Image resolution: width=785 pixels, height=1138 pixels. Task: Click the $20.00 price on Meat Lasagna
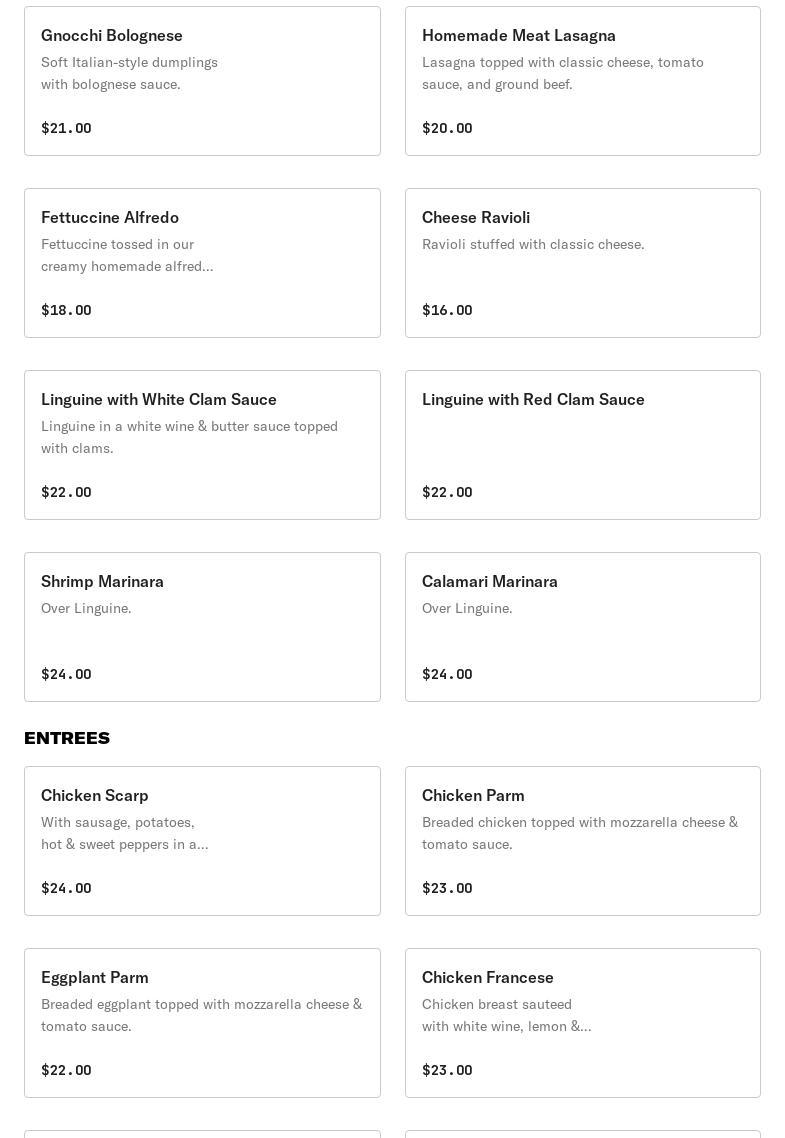pos(447,128)
